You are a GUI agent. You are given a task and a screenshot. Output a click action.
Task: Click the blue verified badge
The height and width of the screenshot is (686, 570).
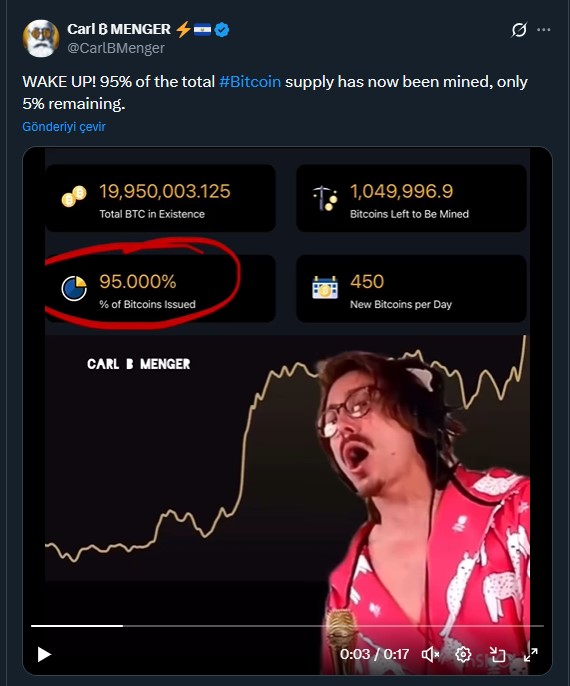(222, 30)
